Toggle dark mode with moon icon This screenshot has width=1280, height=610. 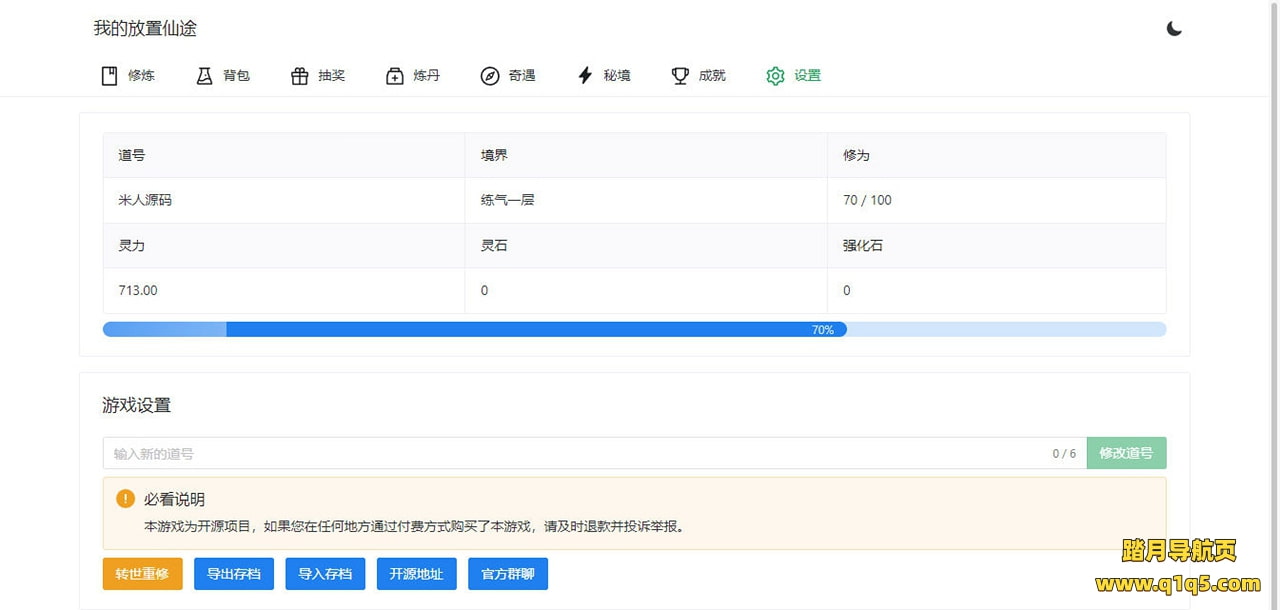[x=1174, y=29]
